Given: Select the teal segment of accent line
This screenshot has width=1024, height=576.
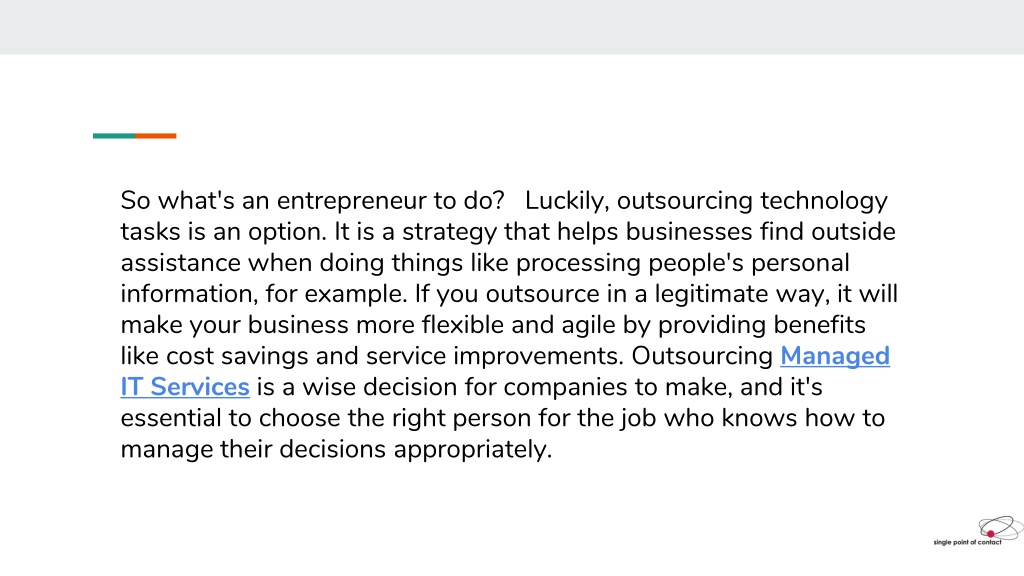Looking at the screenshot, I should click(x=114, y=136).
